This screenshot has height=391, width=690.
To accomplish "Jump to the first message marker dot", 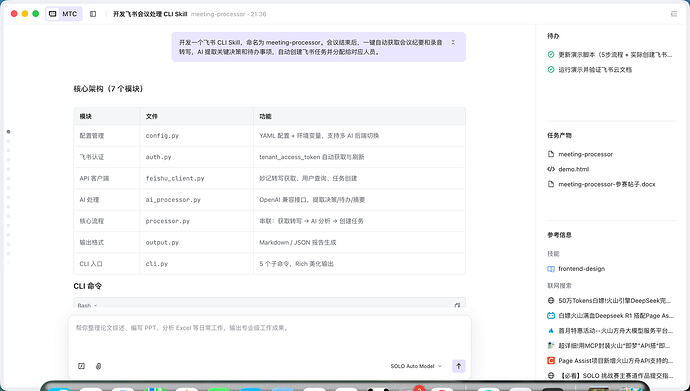I will [x=8, y=132].
